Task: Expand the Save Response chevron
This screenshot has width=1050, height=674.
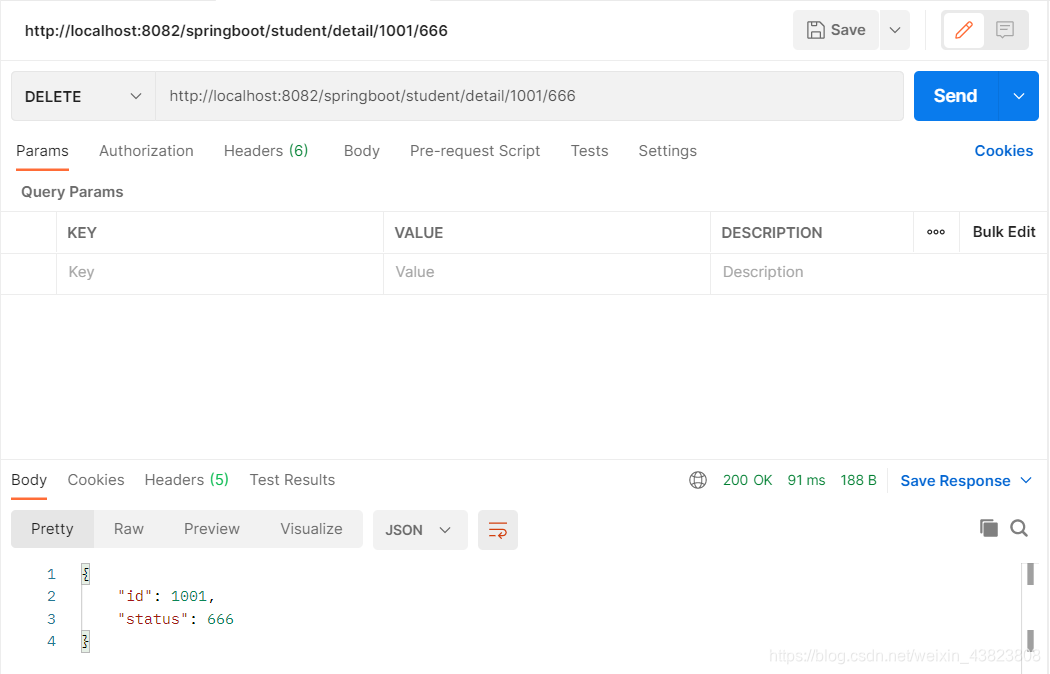Action: [1026, 481]
